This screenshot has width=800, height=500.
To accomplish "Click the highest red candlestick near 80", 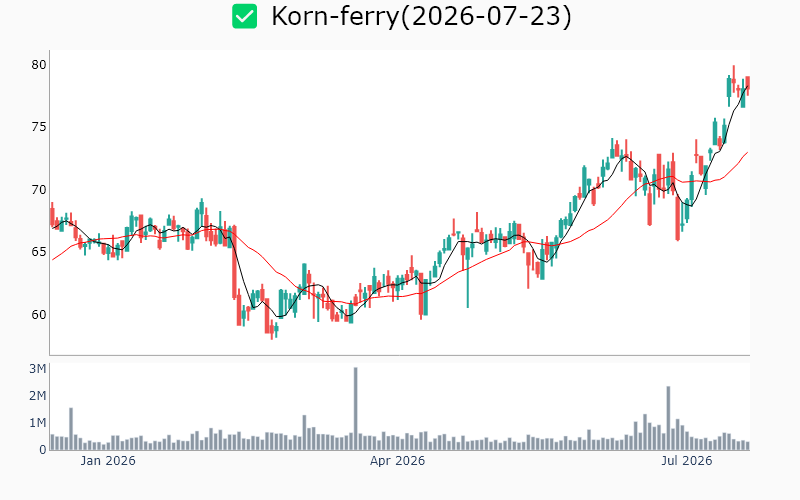I will [x=734, y=79].
